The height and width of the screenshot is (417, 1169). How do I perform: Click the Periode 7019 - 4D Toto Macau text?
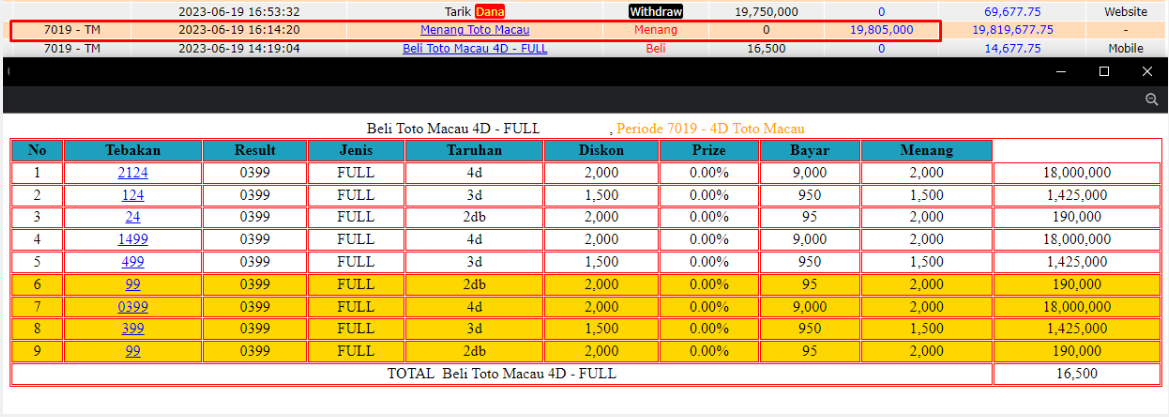(710, 128)
